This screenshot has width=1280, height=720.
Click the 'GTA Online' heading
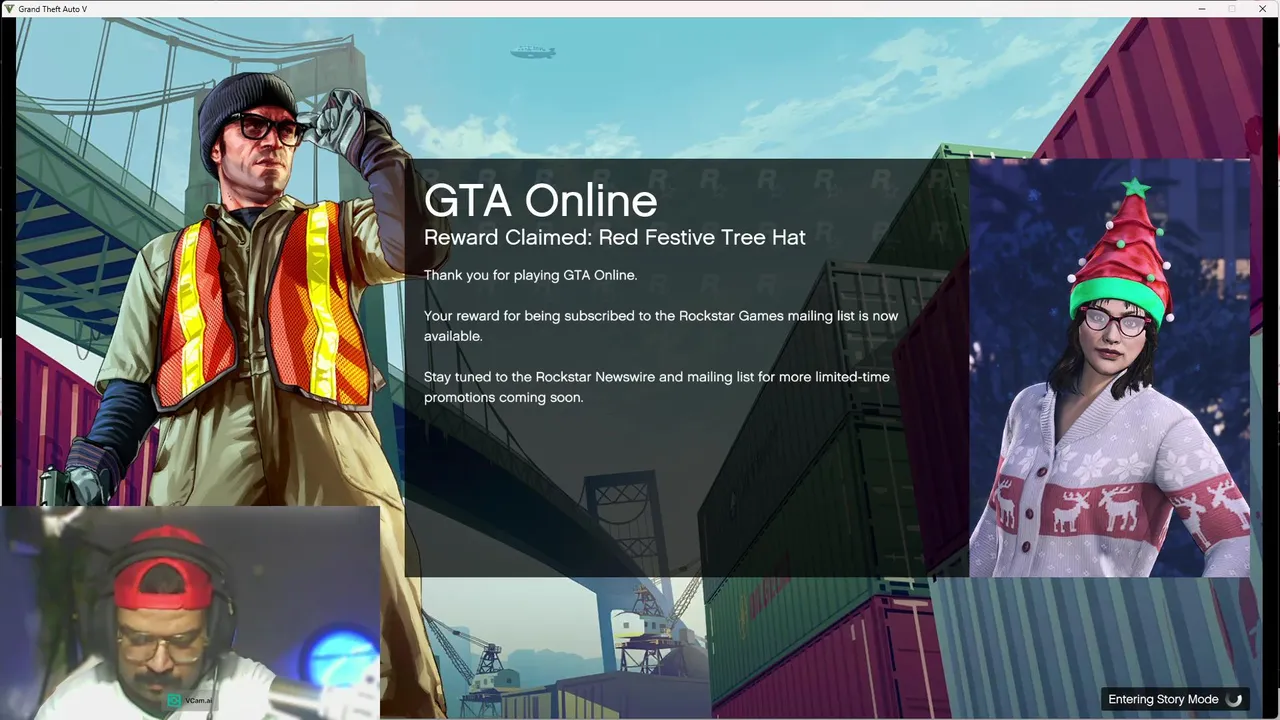pyautogui.click(x=540, y=201)
